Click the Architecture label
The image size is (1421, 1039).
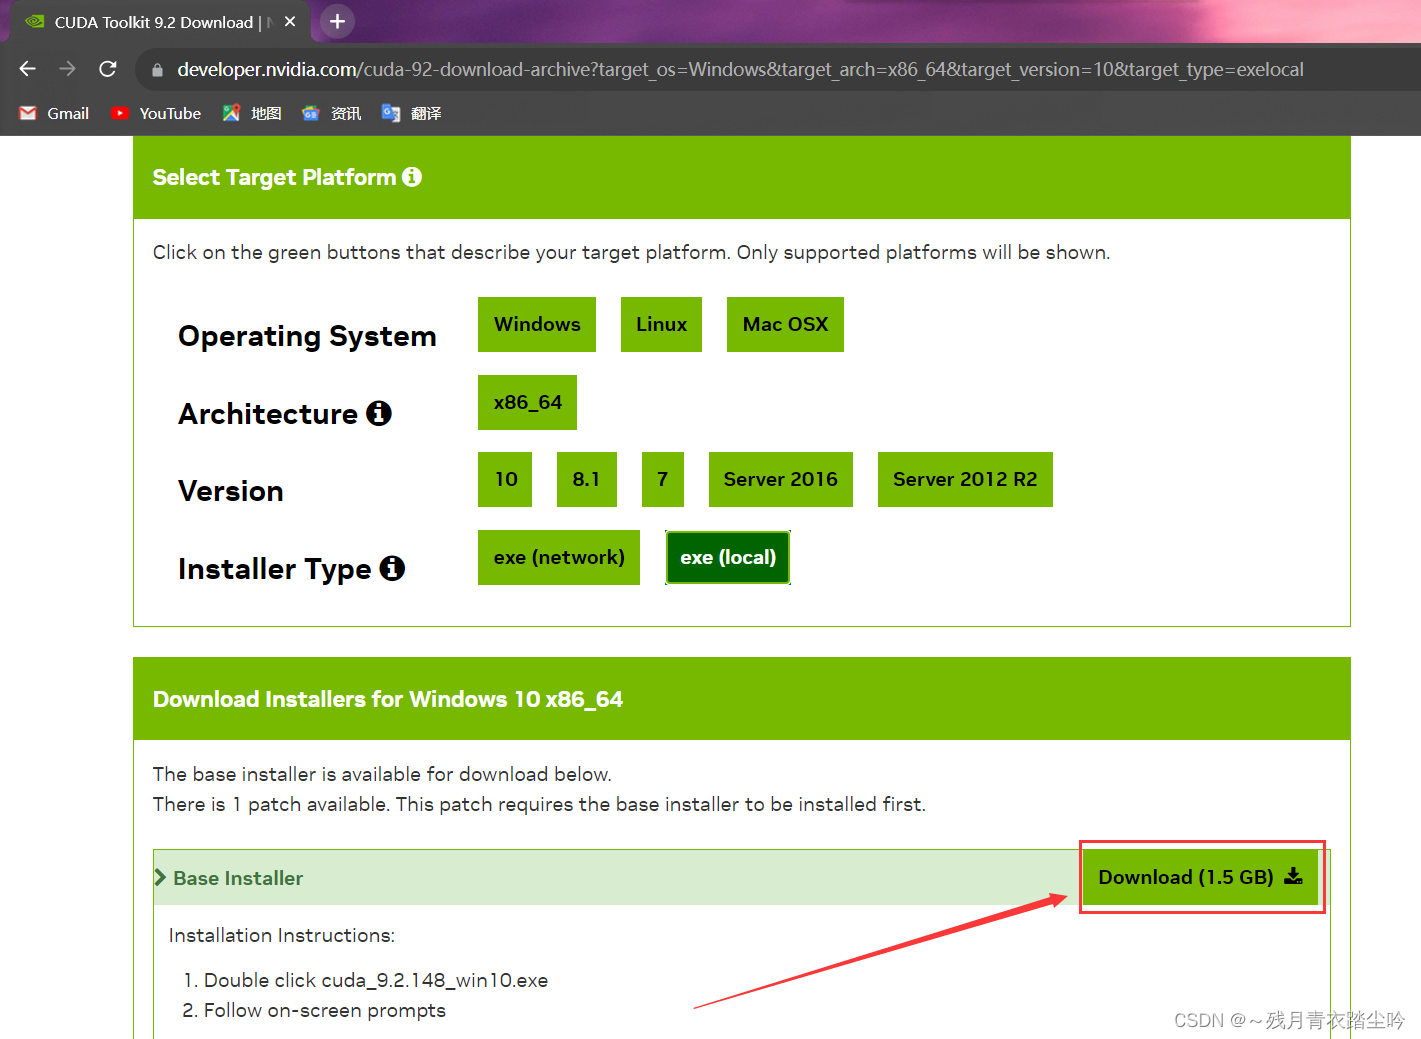(x=268, y=414)
